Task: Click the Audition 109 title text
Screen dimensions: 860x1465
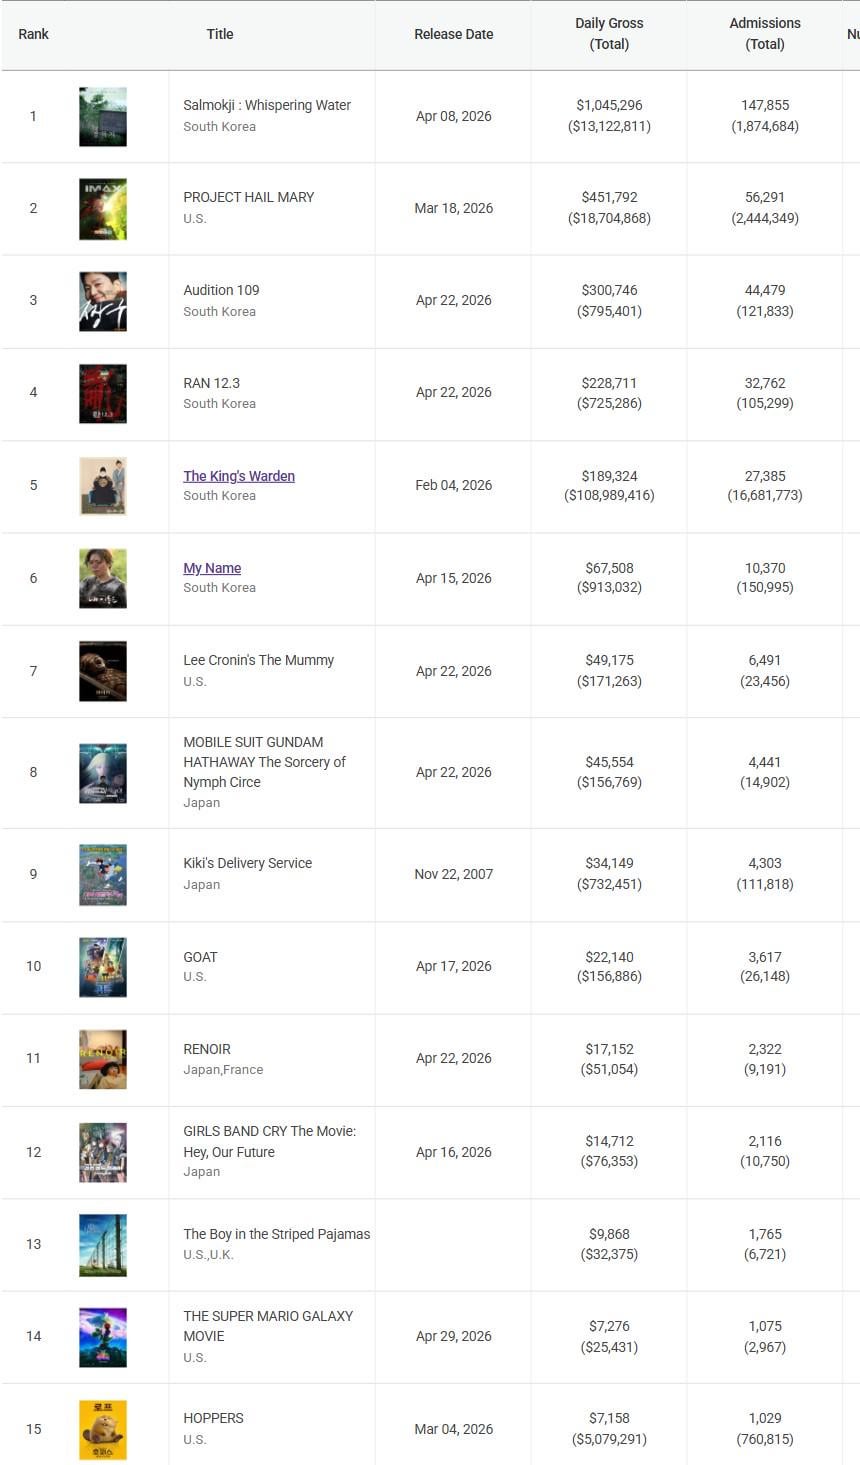Action: pos(221,290)
